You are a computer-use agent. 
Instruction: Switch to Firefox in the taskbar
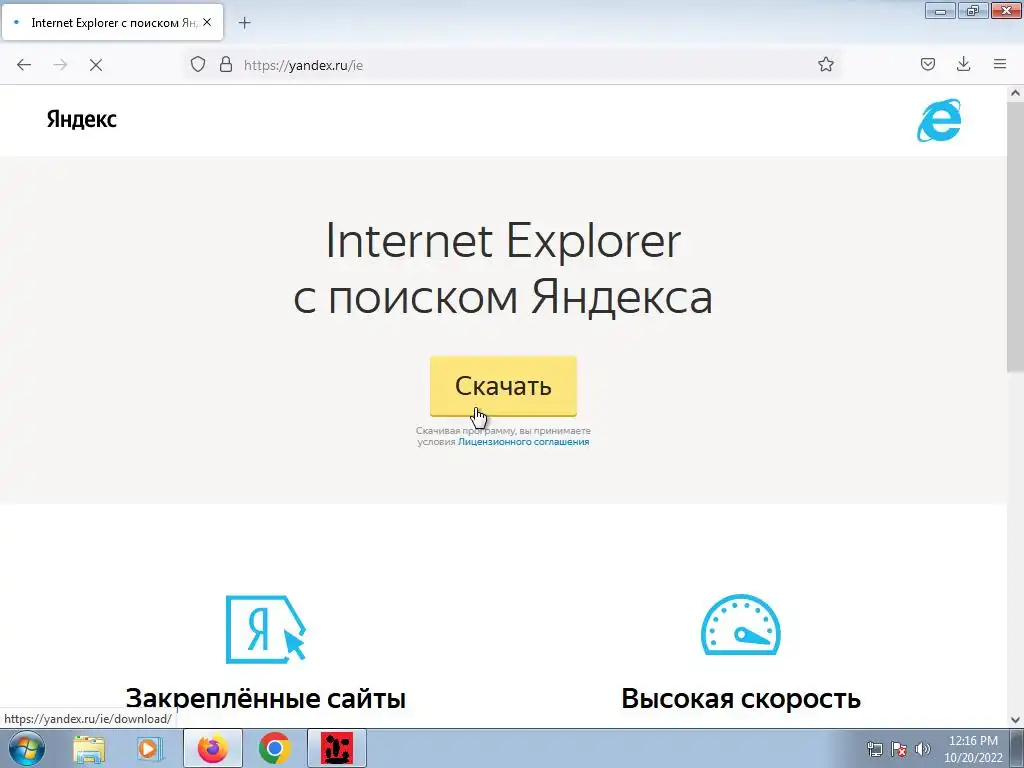(213, 748)
